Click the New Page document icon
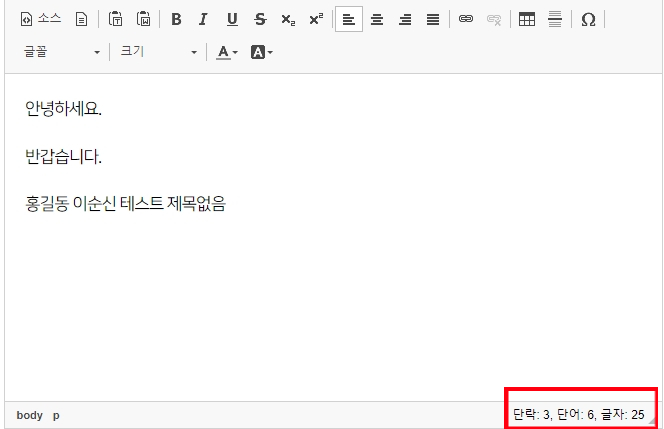Image resolution: width=664 pixels, height=429 pixels. pos(81,19)
